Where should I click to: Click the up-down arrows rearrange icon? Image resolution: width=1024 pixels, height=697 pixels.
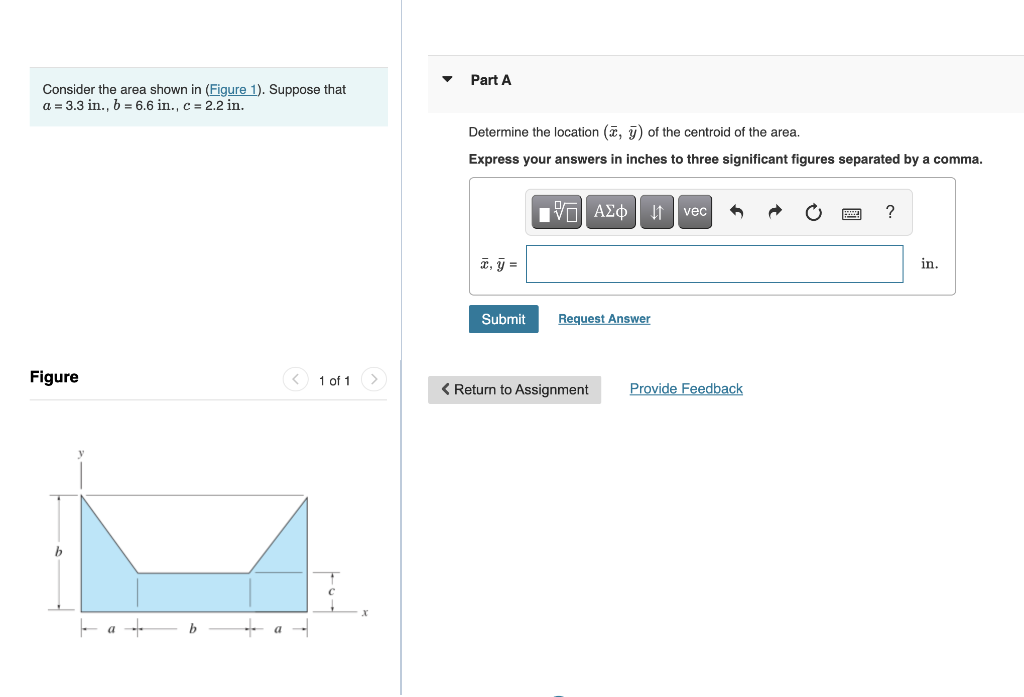click(x=656, y=211)
